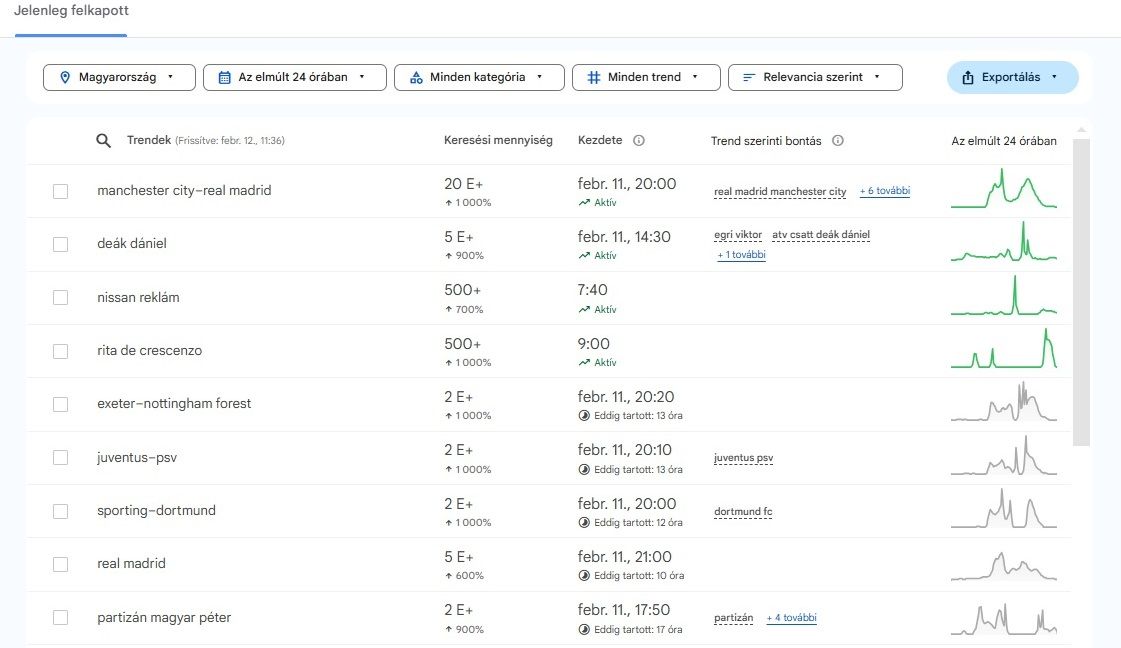Click the duration clock icon for real madrid row
The height and width of the screenshot is (648, 1121).
tap(584, 576)
